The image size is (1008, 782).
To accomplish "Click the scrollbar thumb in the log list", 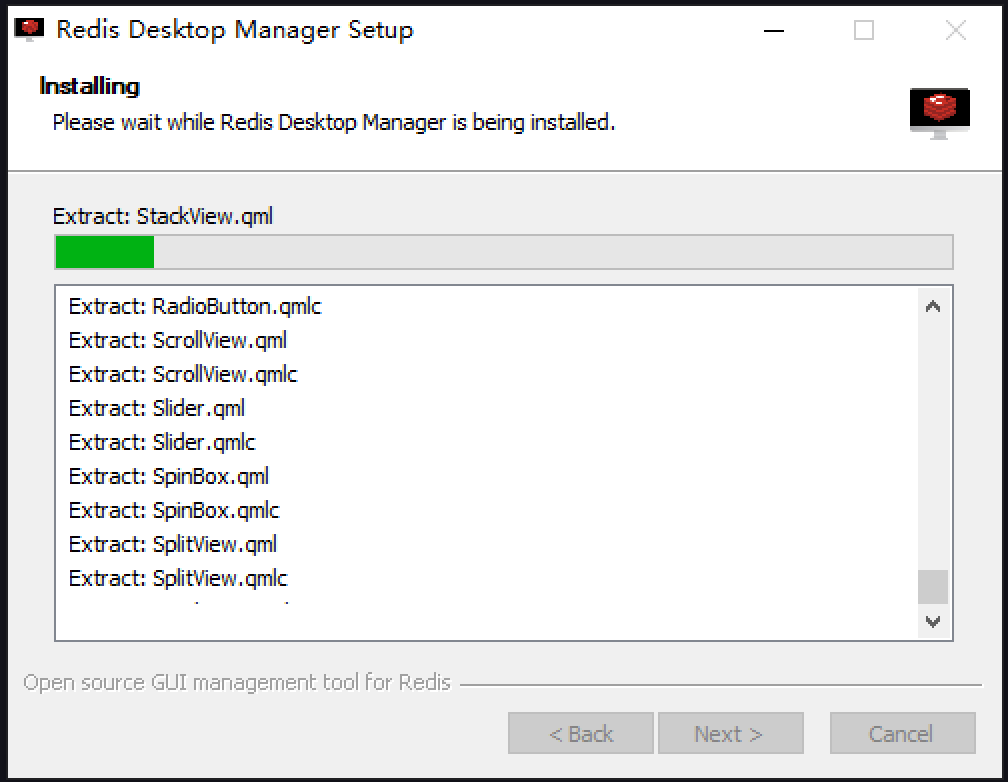I will (x=933, y=587).
